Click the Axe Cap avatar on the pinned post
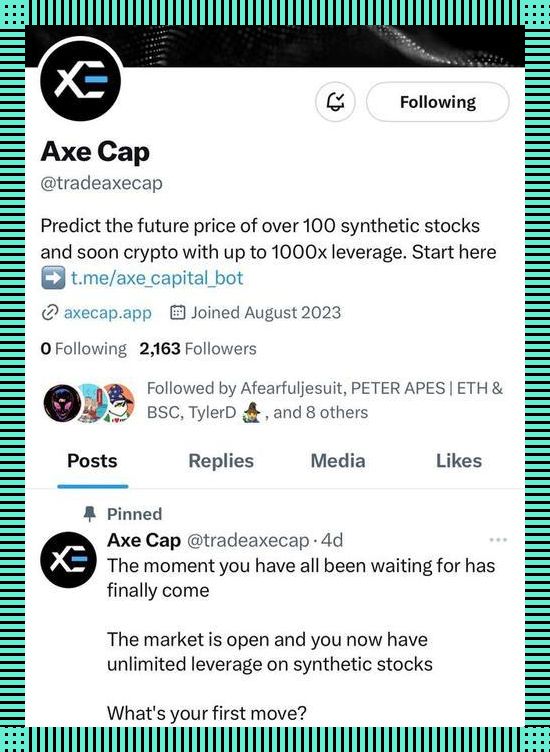This screenshot has height=752, width=550. point(69,560)
